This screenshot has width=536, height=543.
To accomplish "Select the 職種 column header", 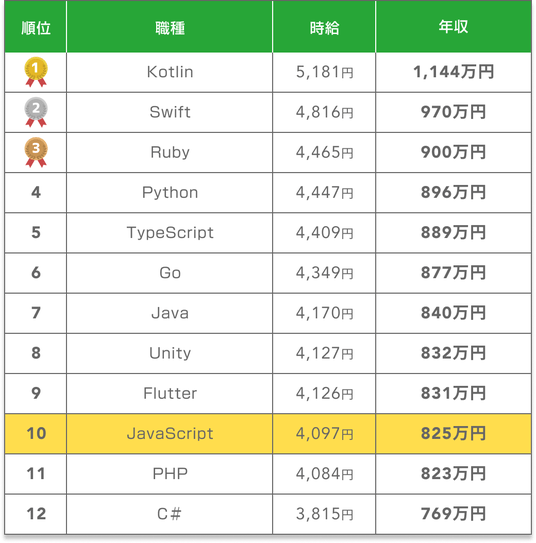I will pyautogui.click(x=170, y=27).
